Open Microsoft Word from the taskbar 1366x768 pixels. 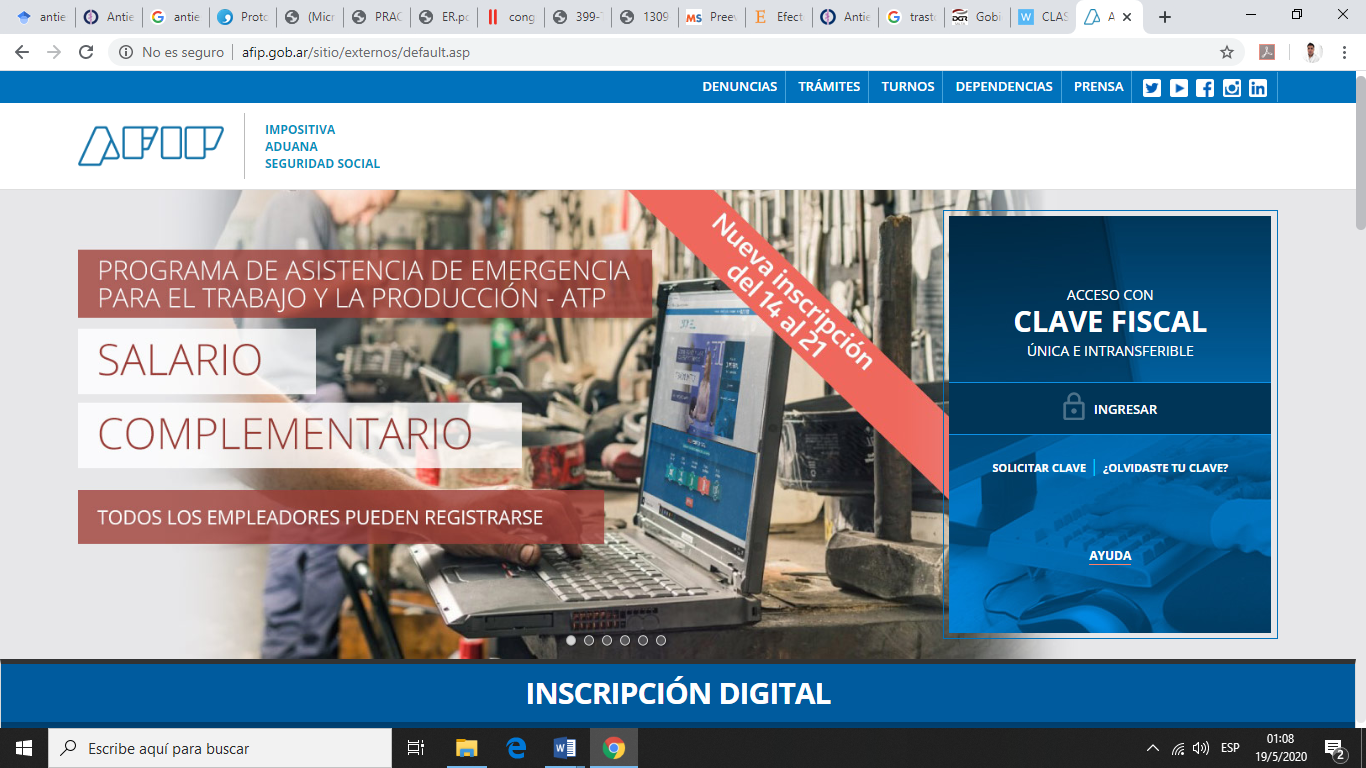565,748
